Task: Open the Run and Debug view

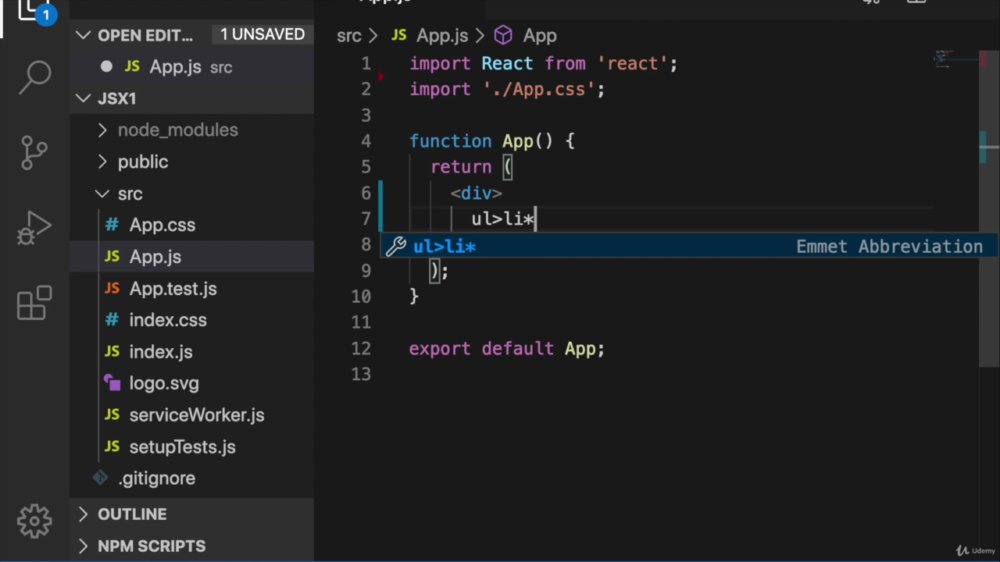Action: pos(34,228)
